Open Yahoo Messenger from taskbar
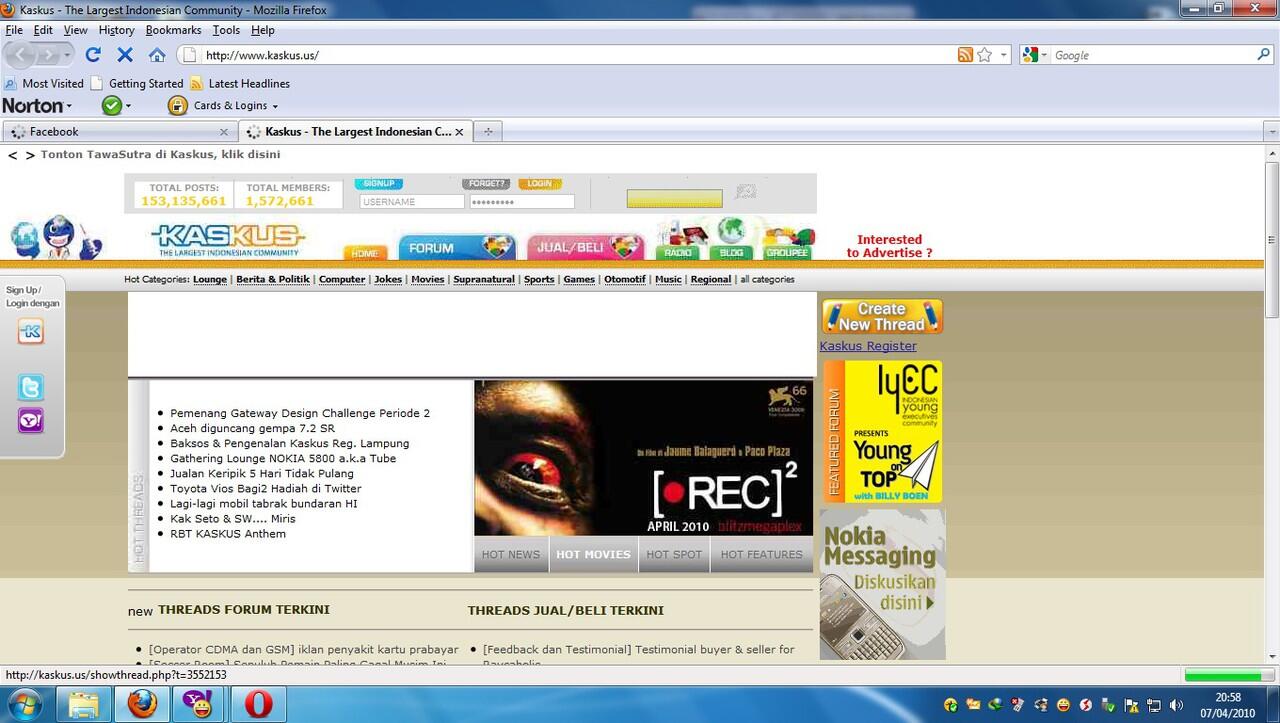 200,705
